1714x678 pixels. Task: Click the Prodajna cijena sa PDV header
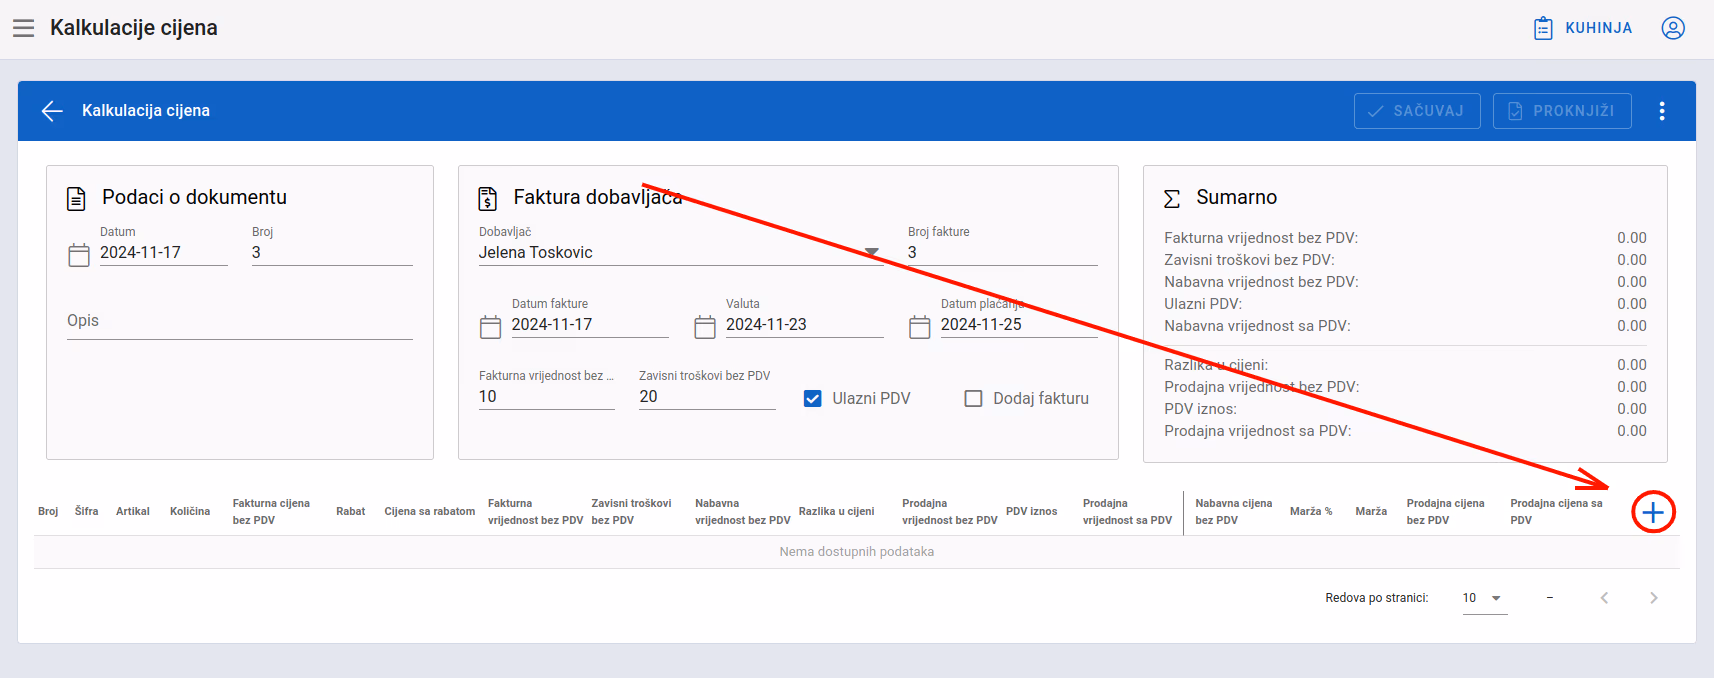1556,512
